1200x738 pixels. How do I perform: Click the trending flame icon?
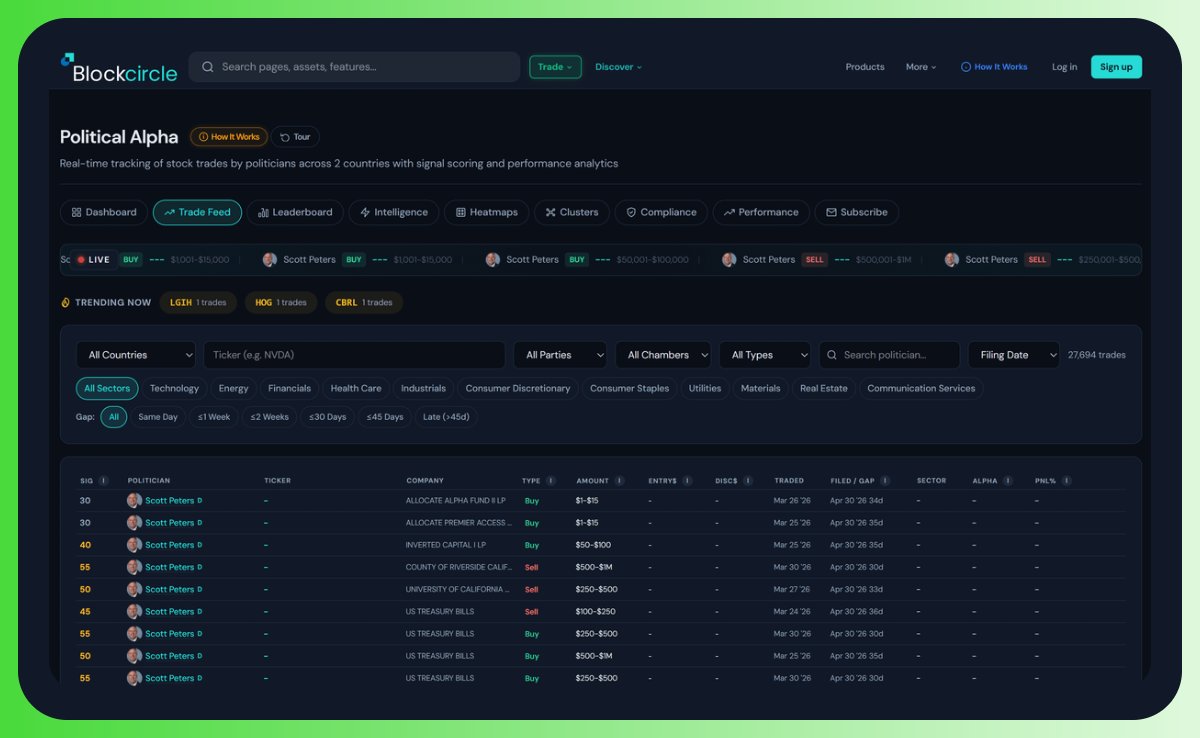tap(65, 302)
